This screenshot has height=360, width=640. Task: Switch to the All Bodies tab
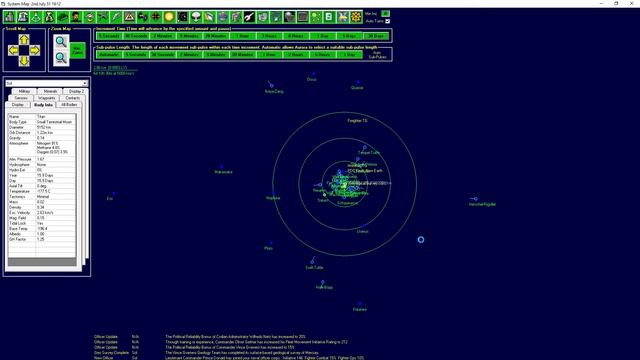69,105
